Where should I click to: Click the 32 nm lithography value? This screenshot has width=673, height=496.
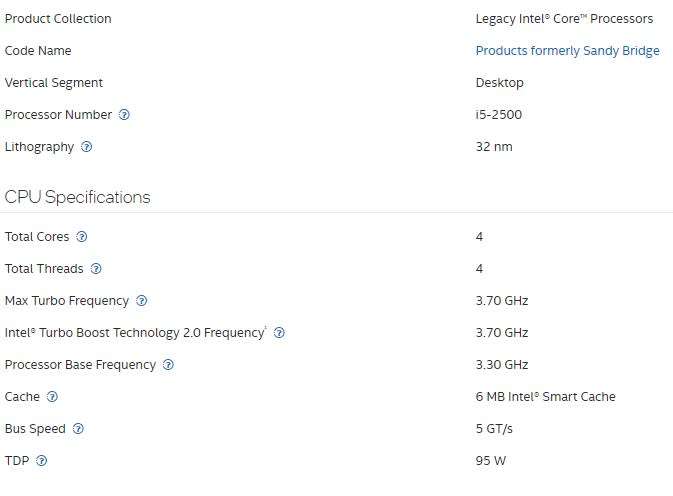coord(494,147)
